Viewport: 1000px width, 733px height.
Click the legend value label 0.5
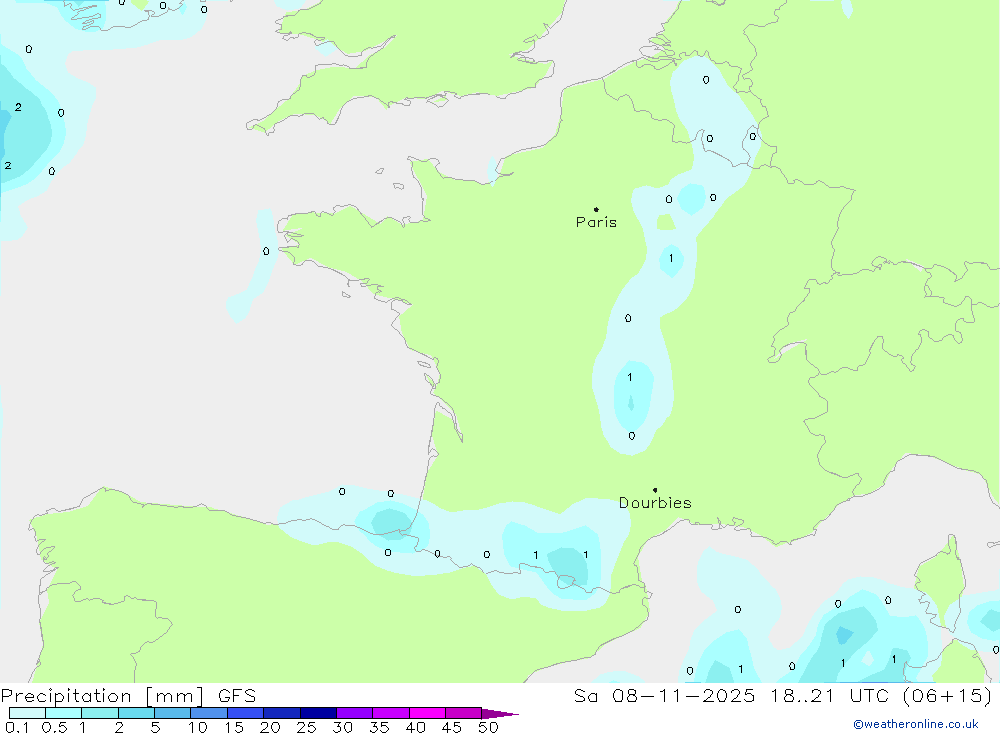click(54, 727)
